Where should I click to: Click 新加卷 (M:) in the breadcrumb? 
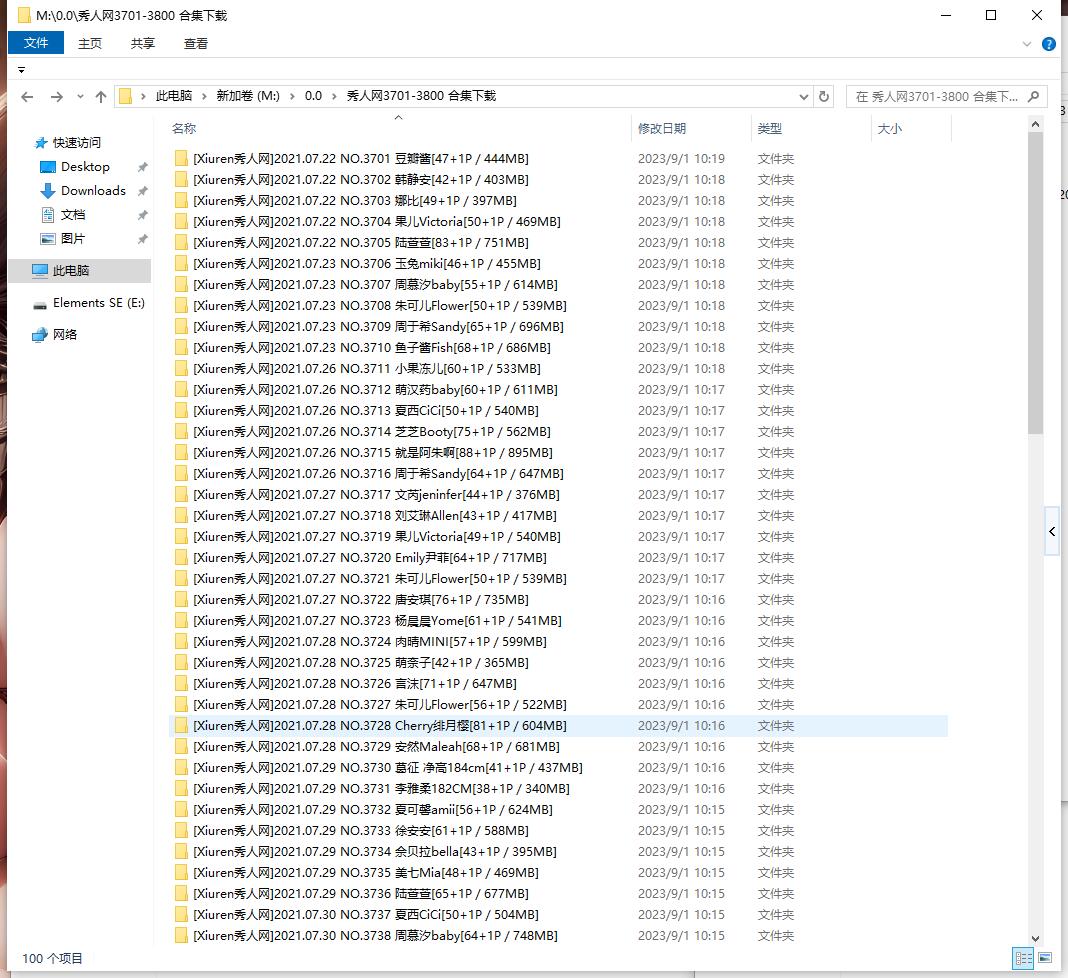(x=248, y=96)
